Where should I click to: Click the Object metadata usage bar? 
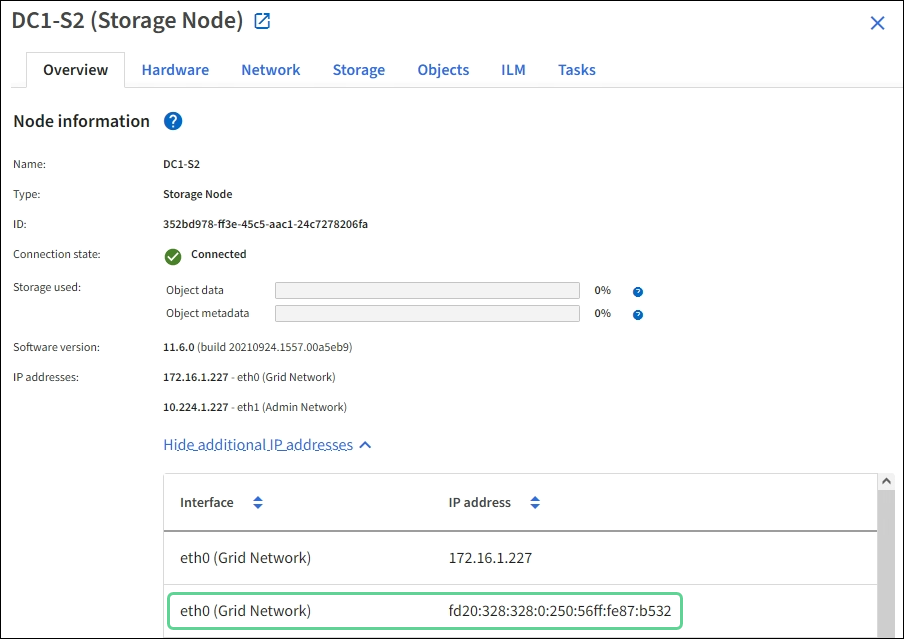(x=427, y=313)
